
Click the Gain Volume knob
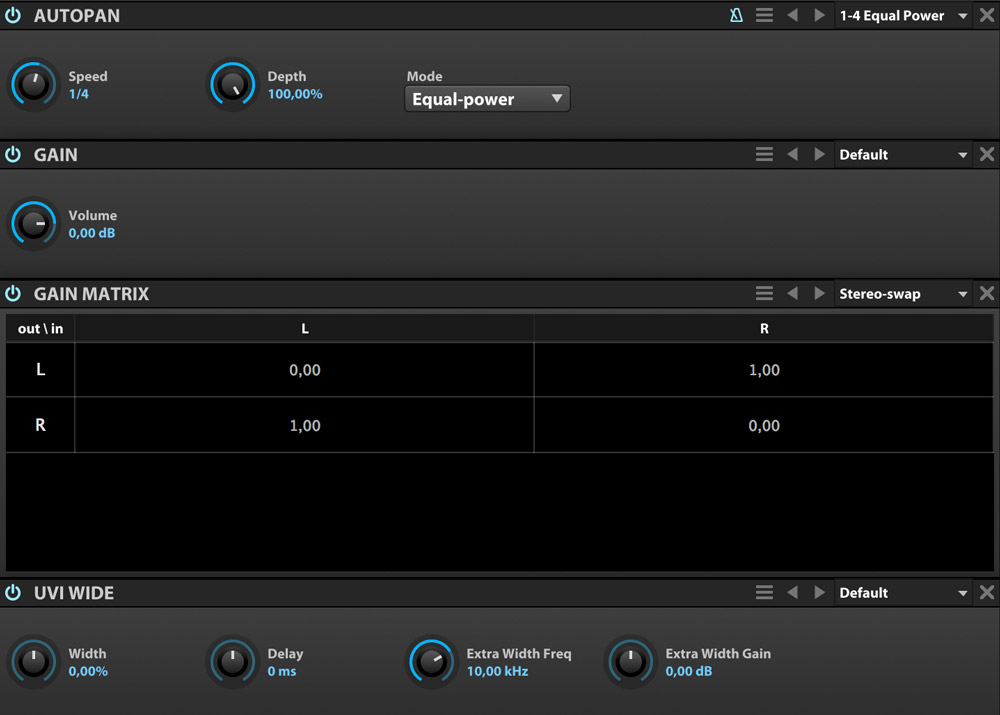pyautogui.click(x=34, y=223)
